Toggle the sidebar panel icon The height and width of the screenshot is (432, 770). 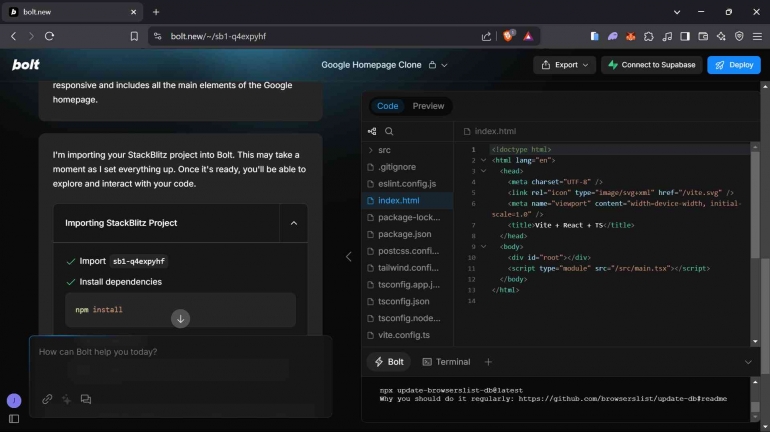[14, 419]
